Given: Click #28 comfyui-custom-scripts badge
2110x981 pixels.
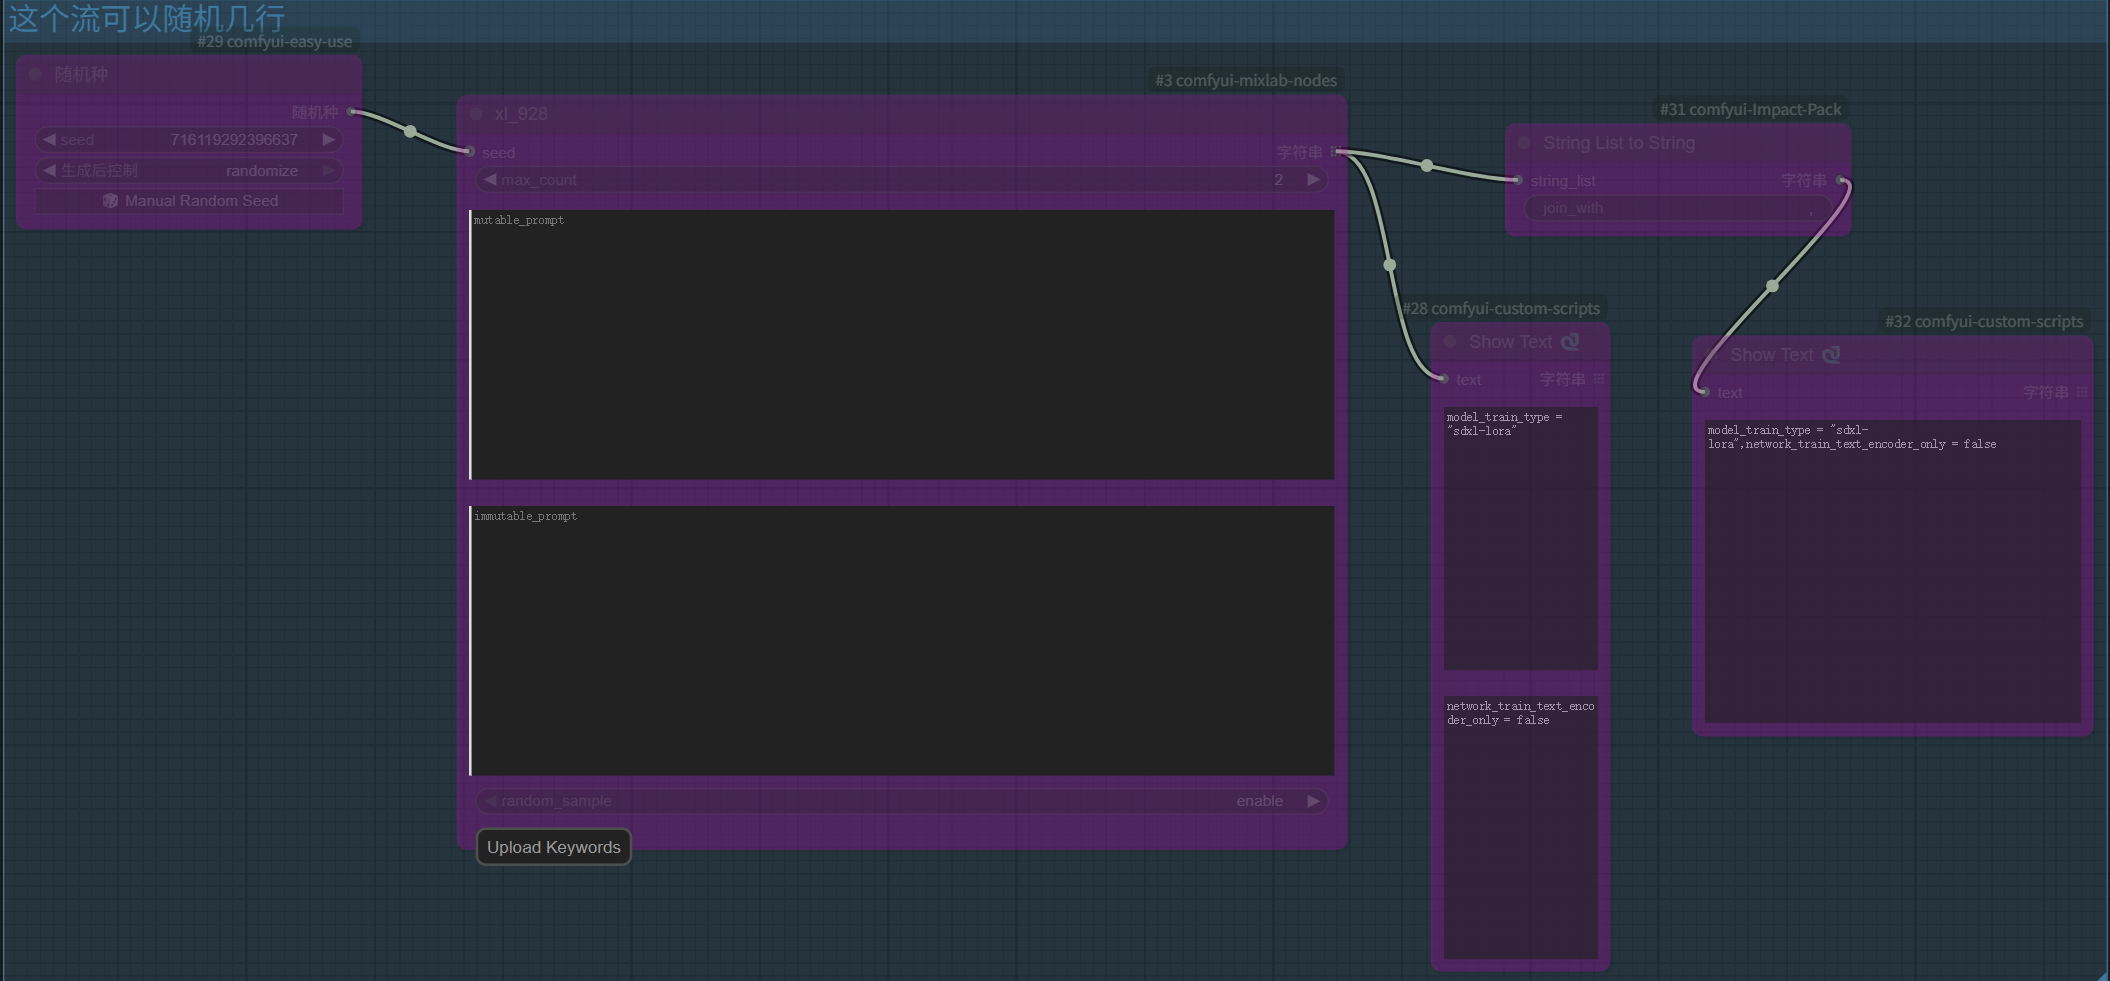Looking at the screenshot, I should coord(1501,308).
